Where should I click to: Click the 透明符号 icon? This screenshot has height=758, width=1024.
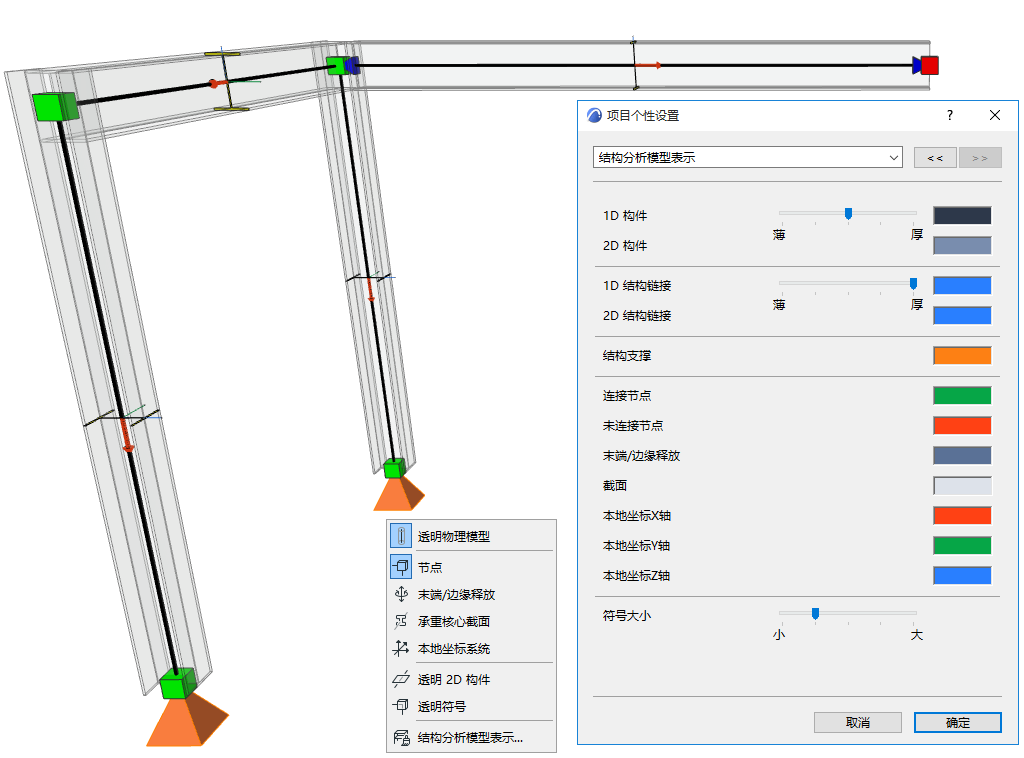(401, 706)
